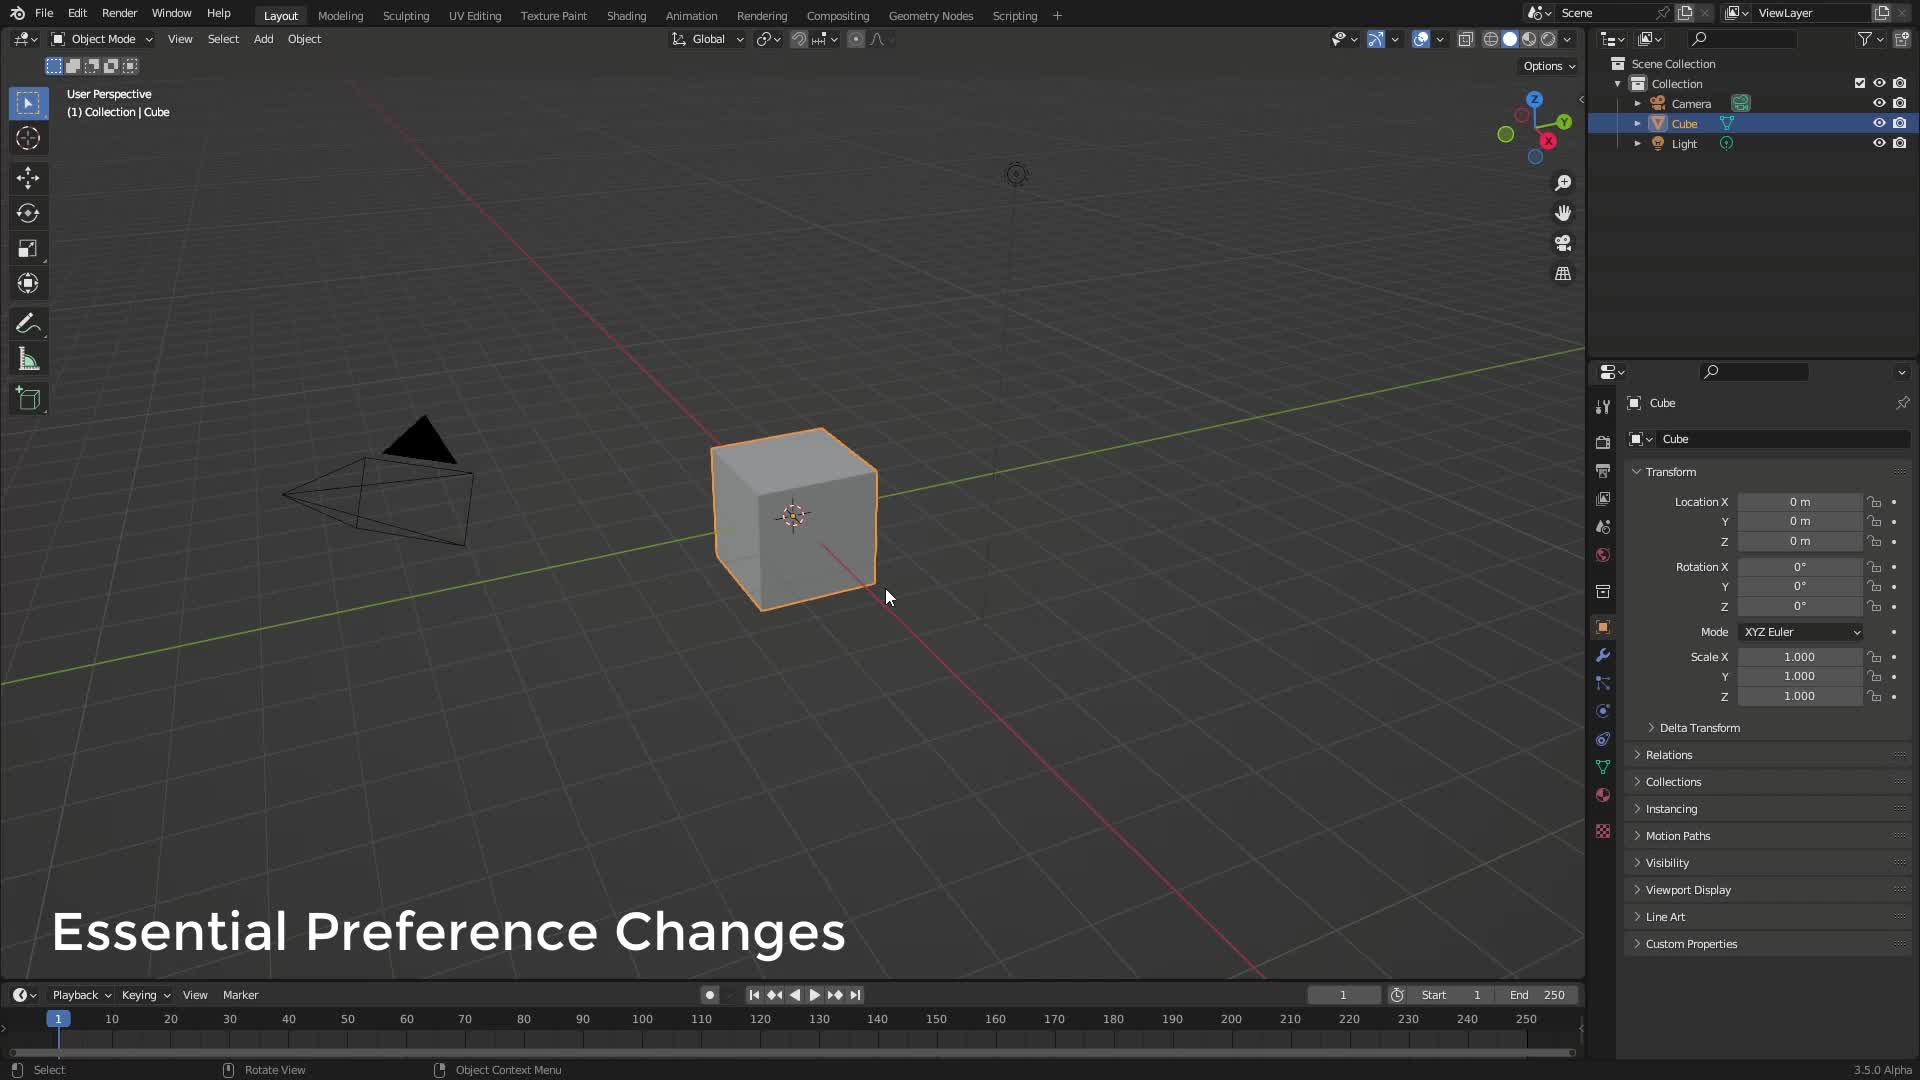Viewport: 1920px width, 1080px height.
Task: Jump to end frame button
Action: click(x=855, y=995)
